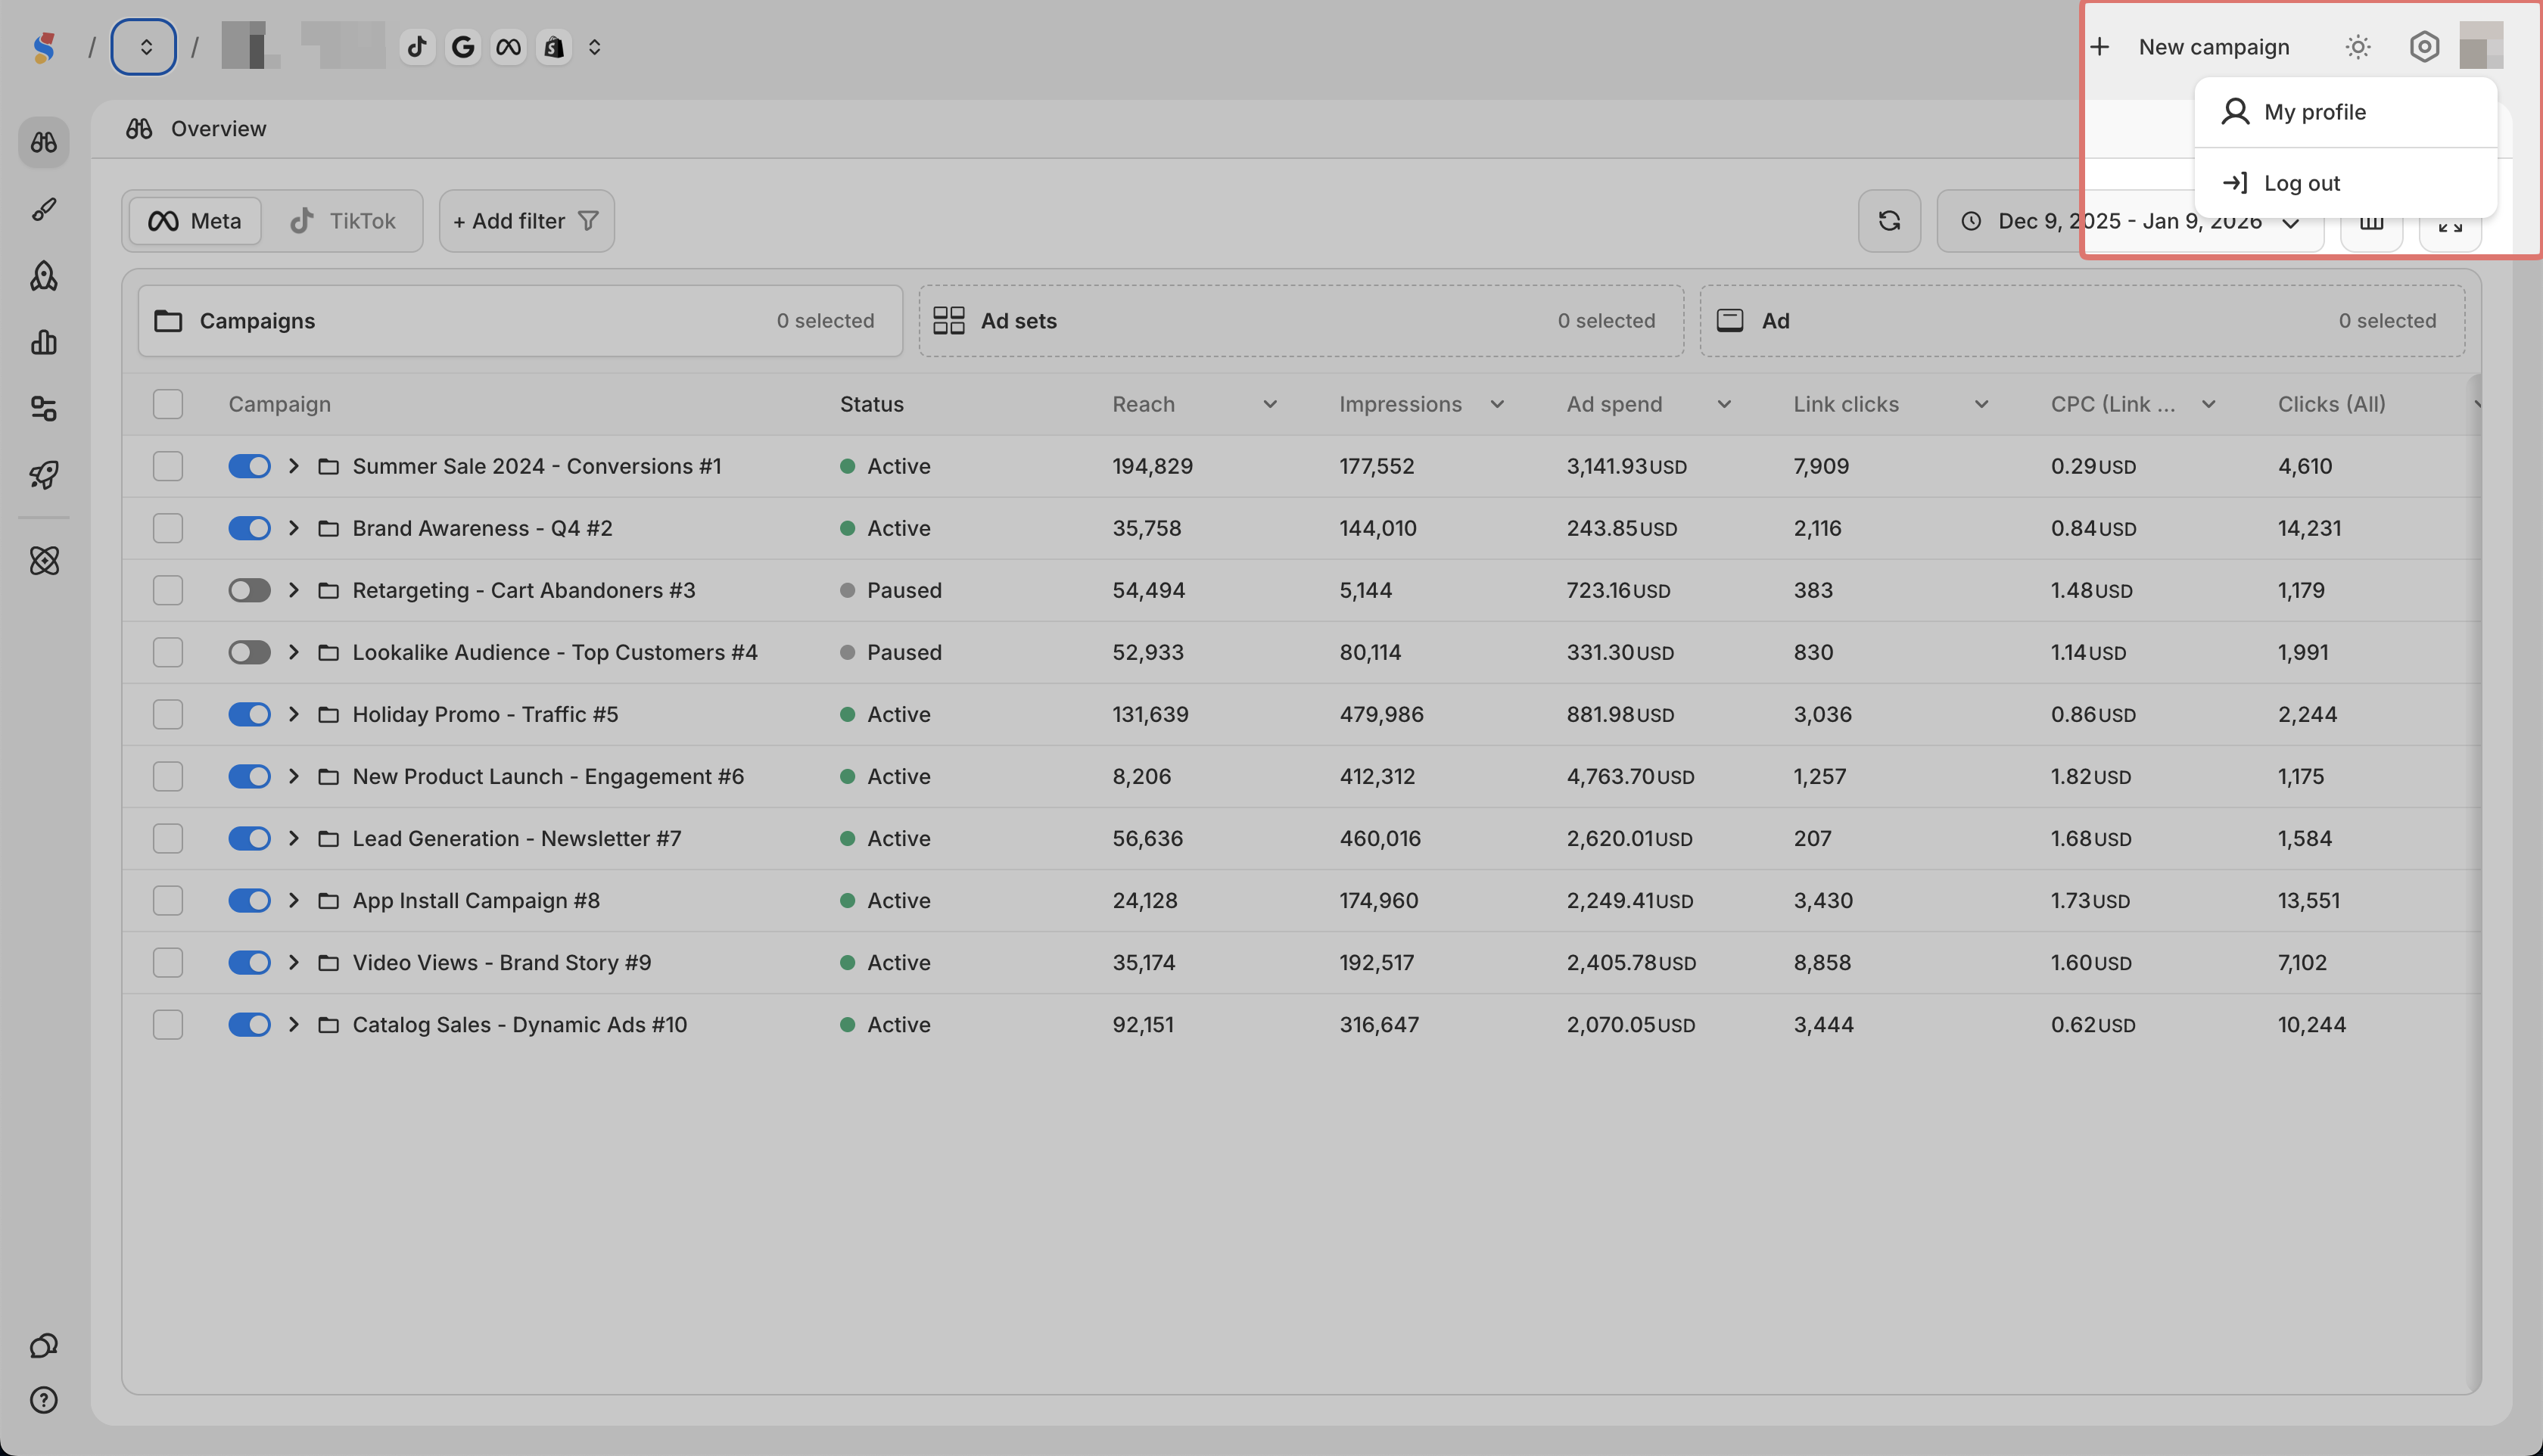Image resolution: width=2543 pixels, height=1456 pixels.
Task: Switch to the TikTok tab
Action: (343, 221)
